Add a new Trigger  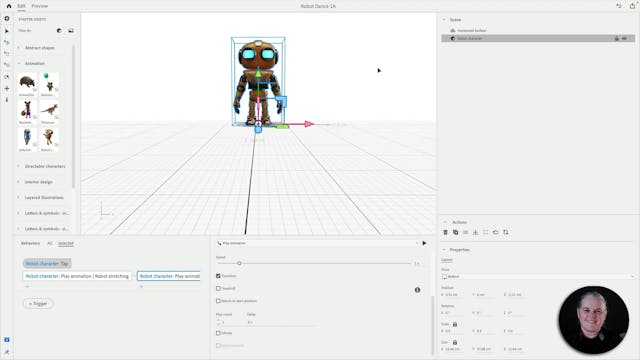tap(38, 304)
